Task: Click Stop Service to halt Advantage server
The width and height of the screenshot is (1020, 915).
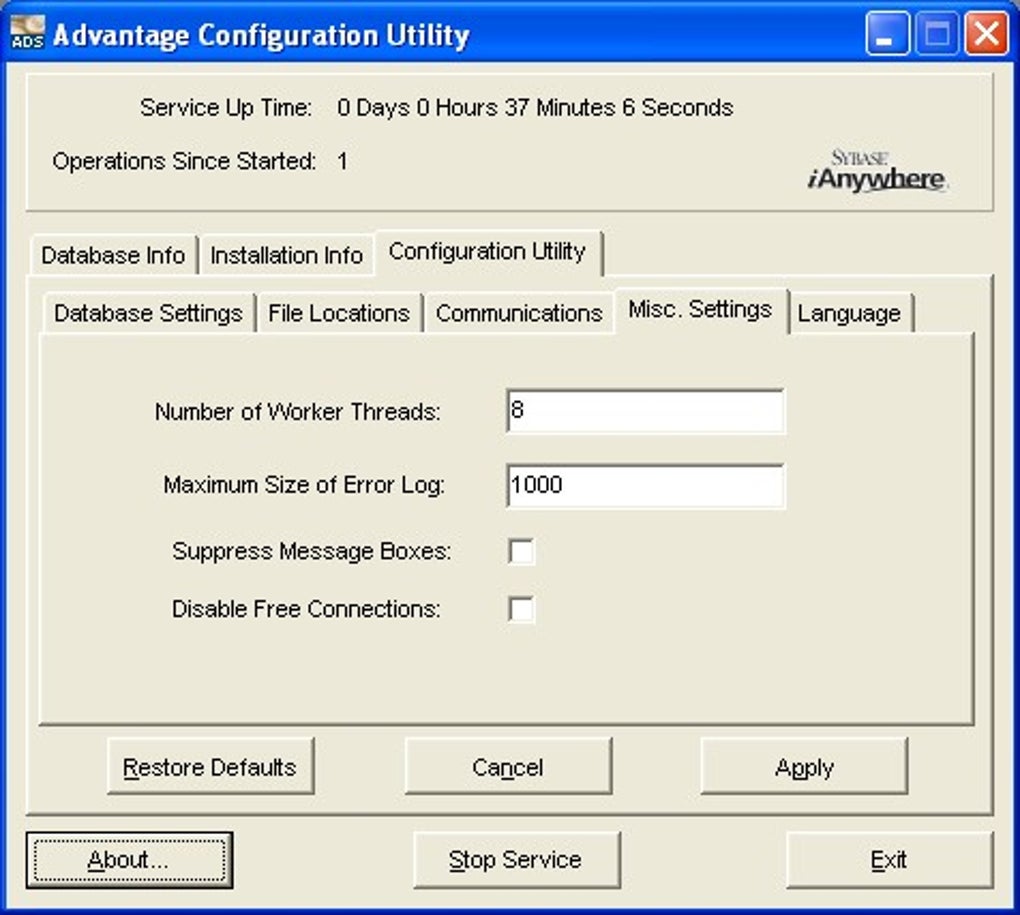Action: [516, 859]
